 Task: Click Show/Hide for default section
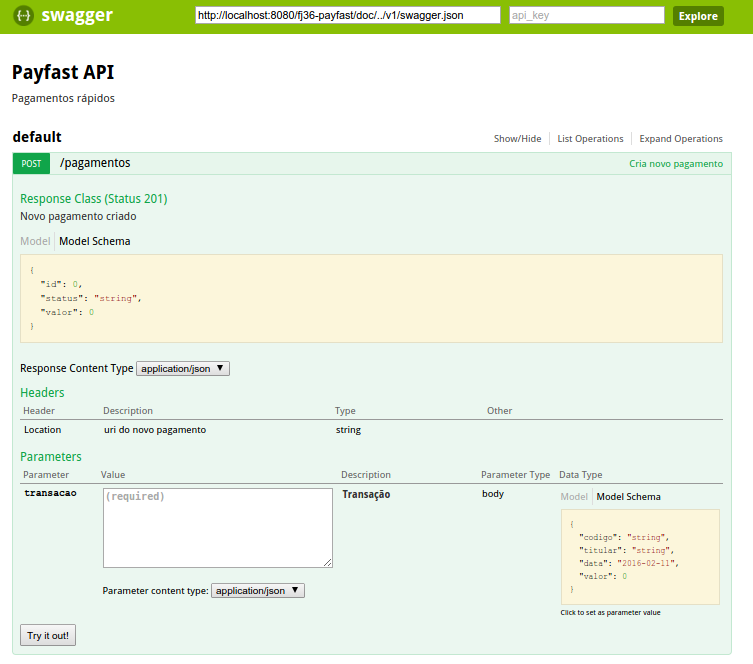[517, 139]
